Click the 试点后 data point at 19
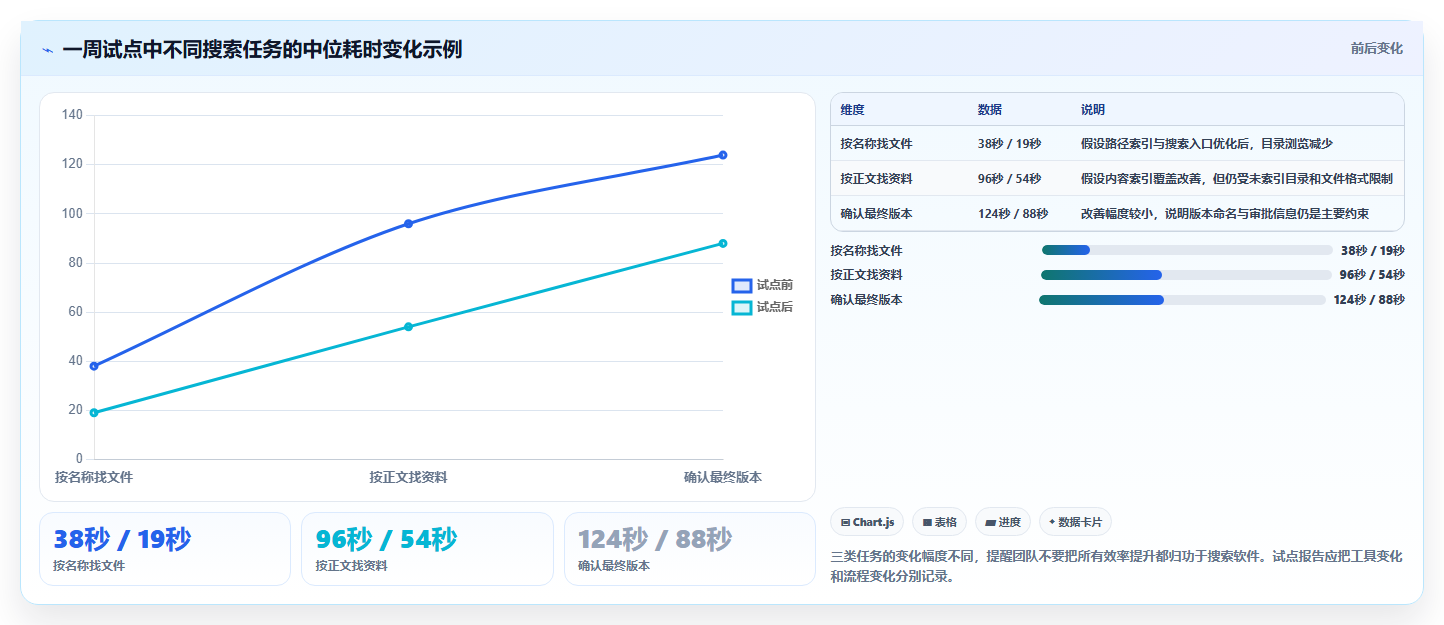This screenshot has height=625, width=1444. pos(94,413)
